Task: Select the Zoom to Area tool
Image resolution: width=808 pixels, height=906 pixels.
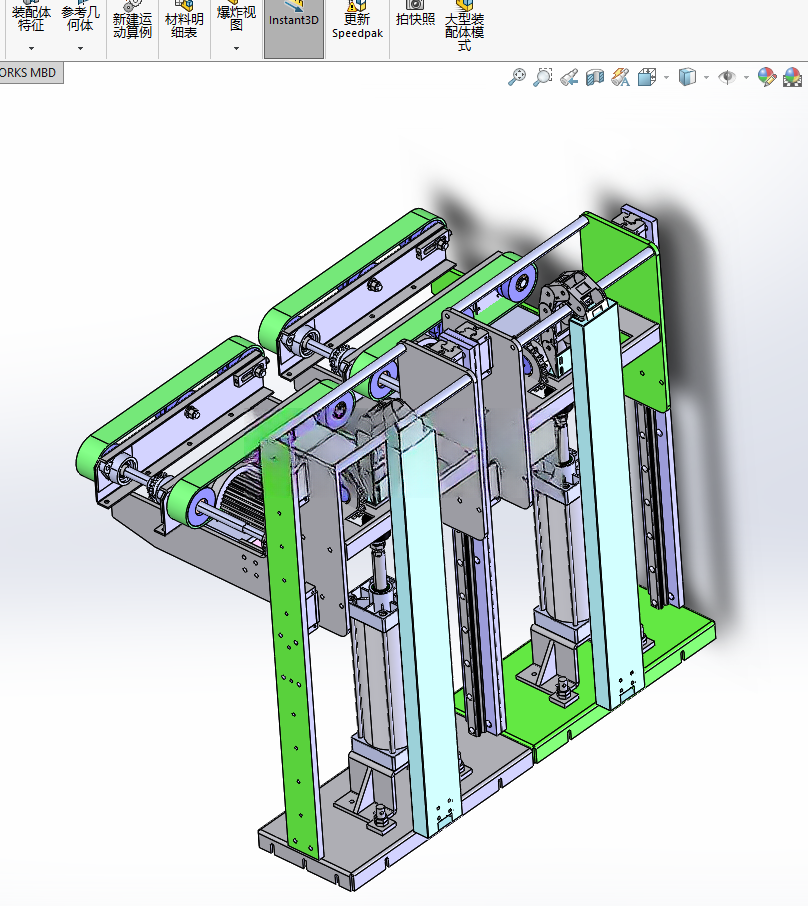Action: click(x=543, y=77)
